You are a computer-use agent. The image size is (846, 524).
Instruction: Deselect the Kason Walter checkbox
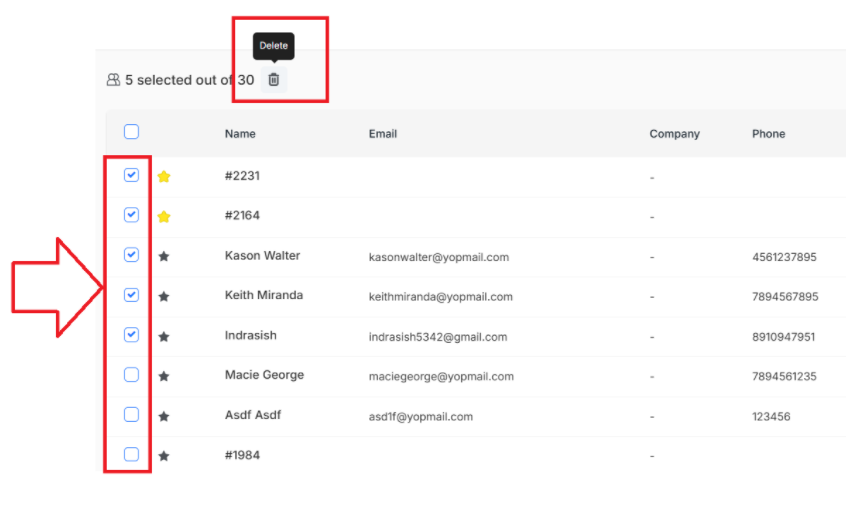(131, 255)
